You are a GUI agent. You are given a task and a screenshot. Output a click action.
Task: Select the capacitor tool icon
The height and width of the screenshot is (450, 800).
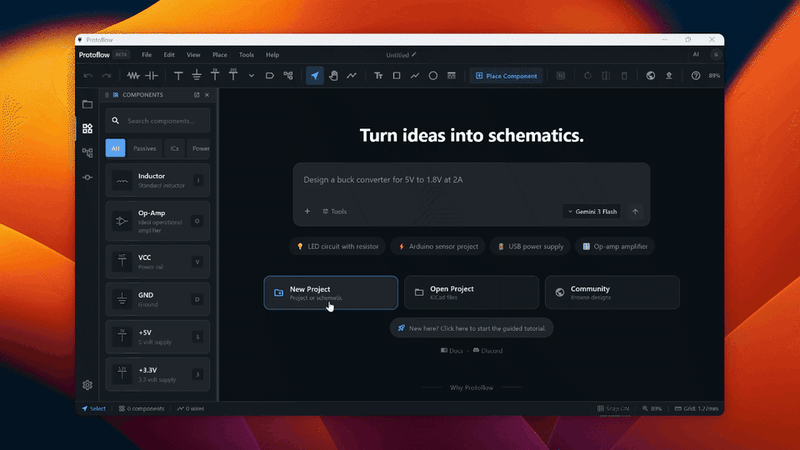pos(152,76)
